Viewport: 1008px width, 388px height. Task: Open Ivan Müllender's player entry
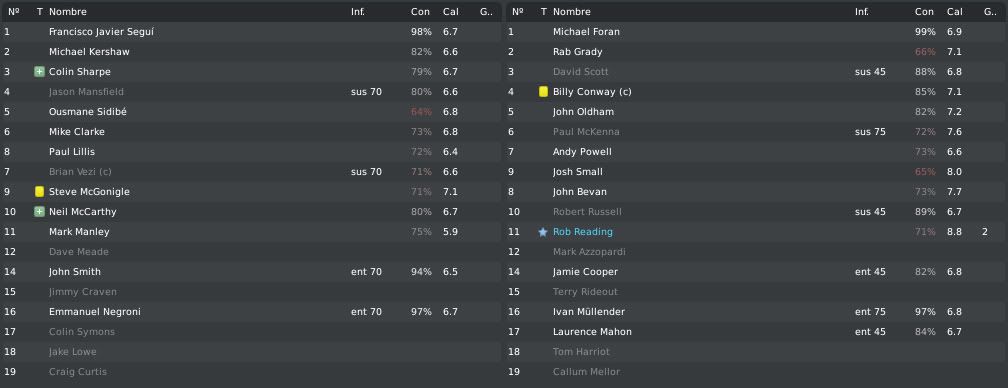(x=589, y=312)
